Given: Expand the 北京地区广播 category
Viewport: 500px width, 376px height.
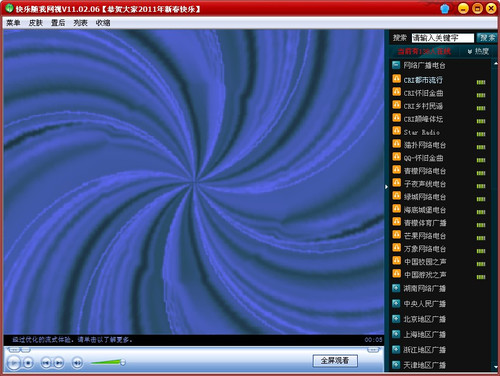Looking at the screenshot, I should [396, 319].
